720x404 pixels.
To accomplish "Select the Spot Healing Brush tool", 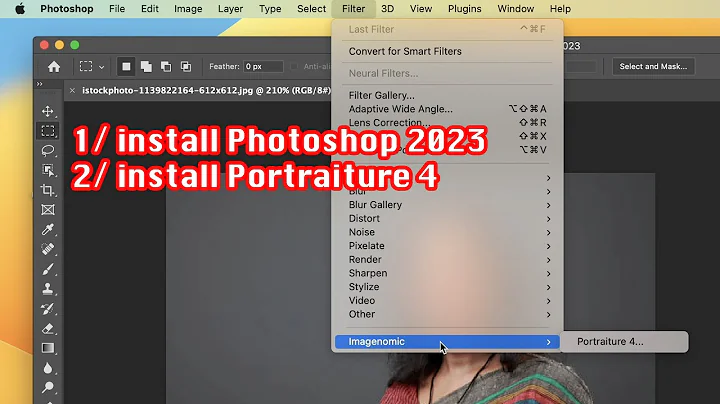I will click(48, 249).
